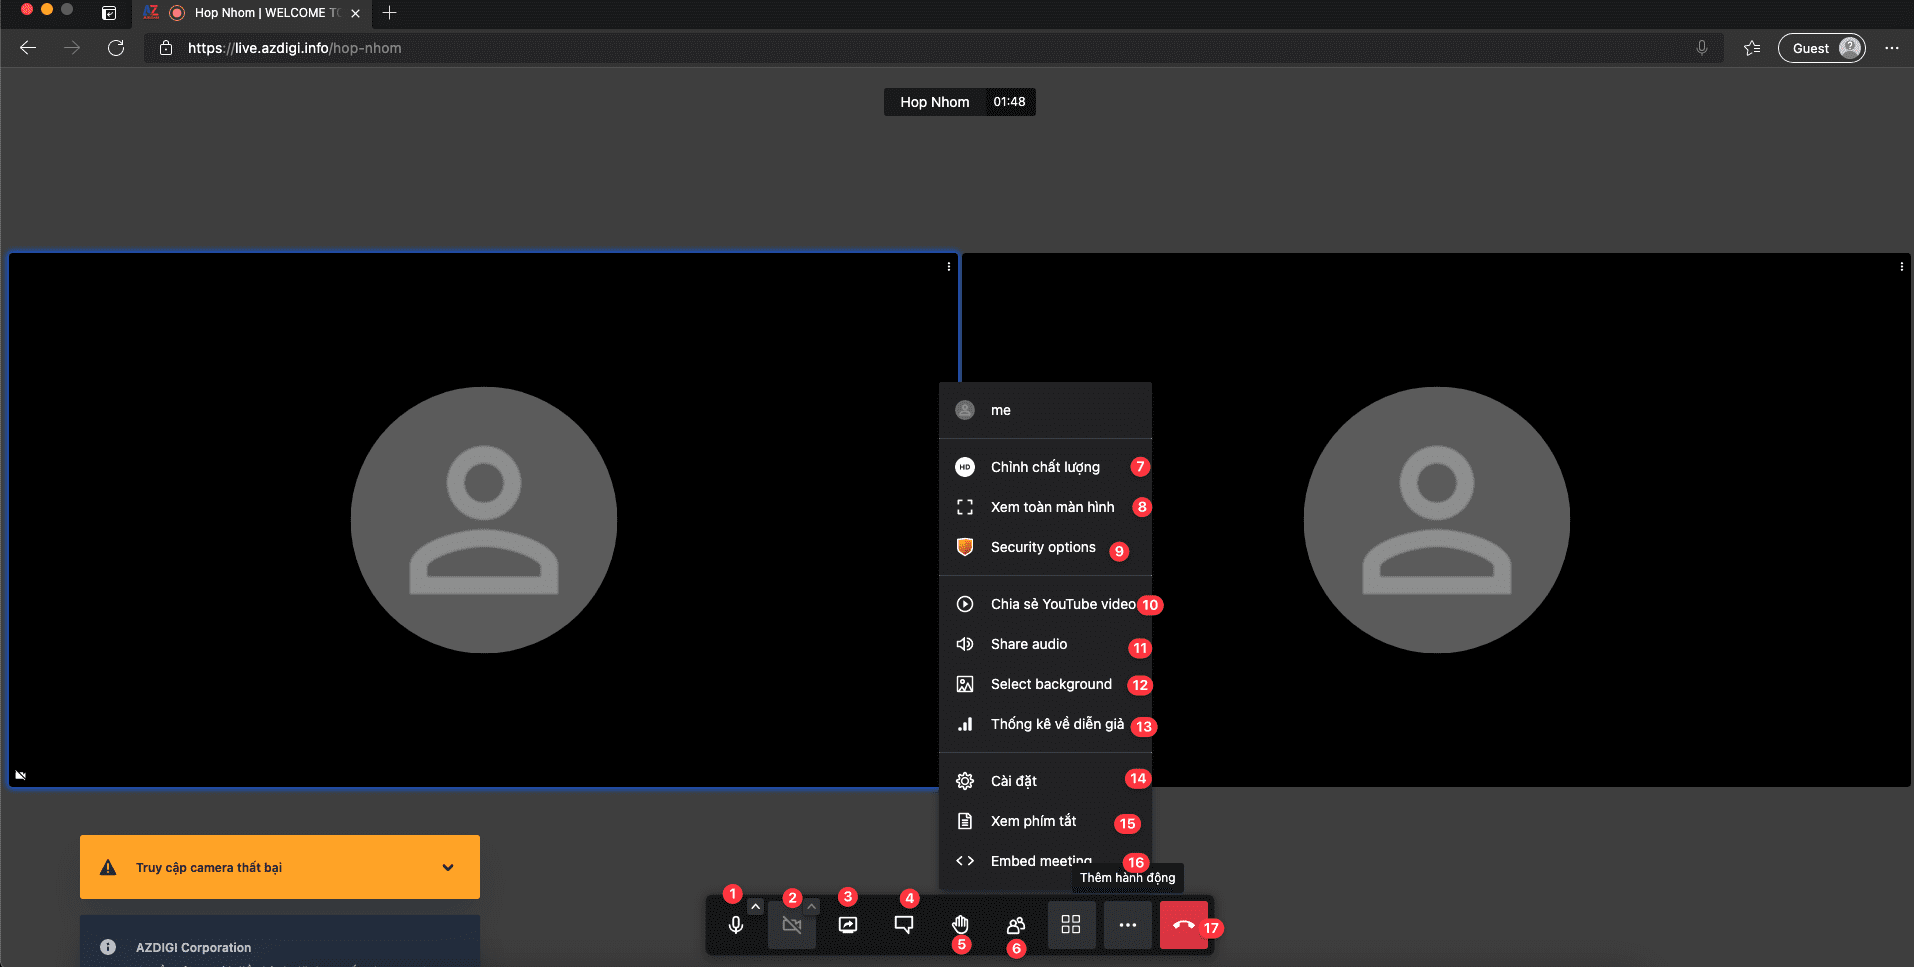Hang up the call
Image resolution: width=1914 pixels, height=967 pixels.
[1184, 925]
